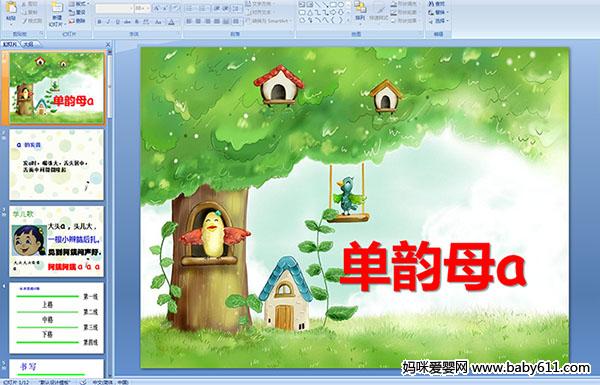
Task: Switch to the Outline tab in the side pane
Action: 28,44
